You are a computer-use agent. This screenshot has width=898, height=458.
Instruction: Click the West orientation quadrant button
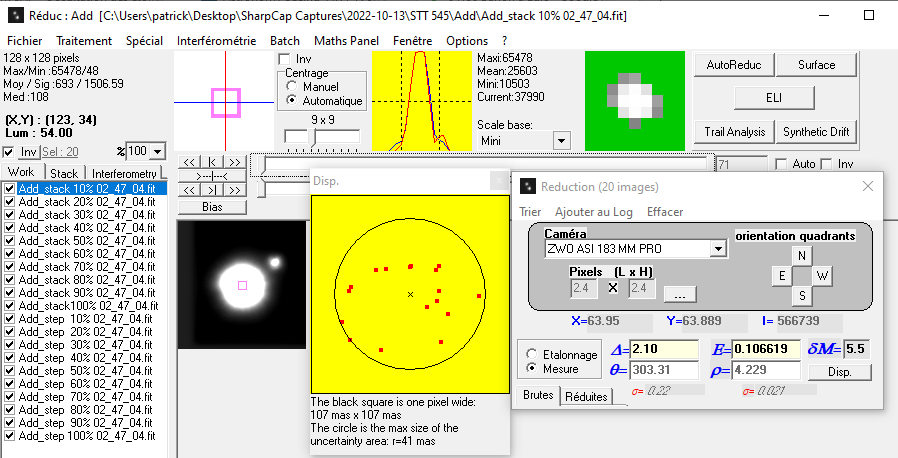click(822, 275)
